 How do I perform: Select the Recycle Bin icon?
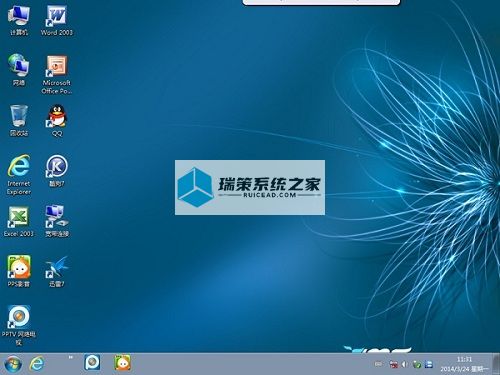tap(19, 121)
